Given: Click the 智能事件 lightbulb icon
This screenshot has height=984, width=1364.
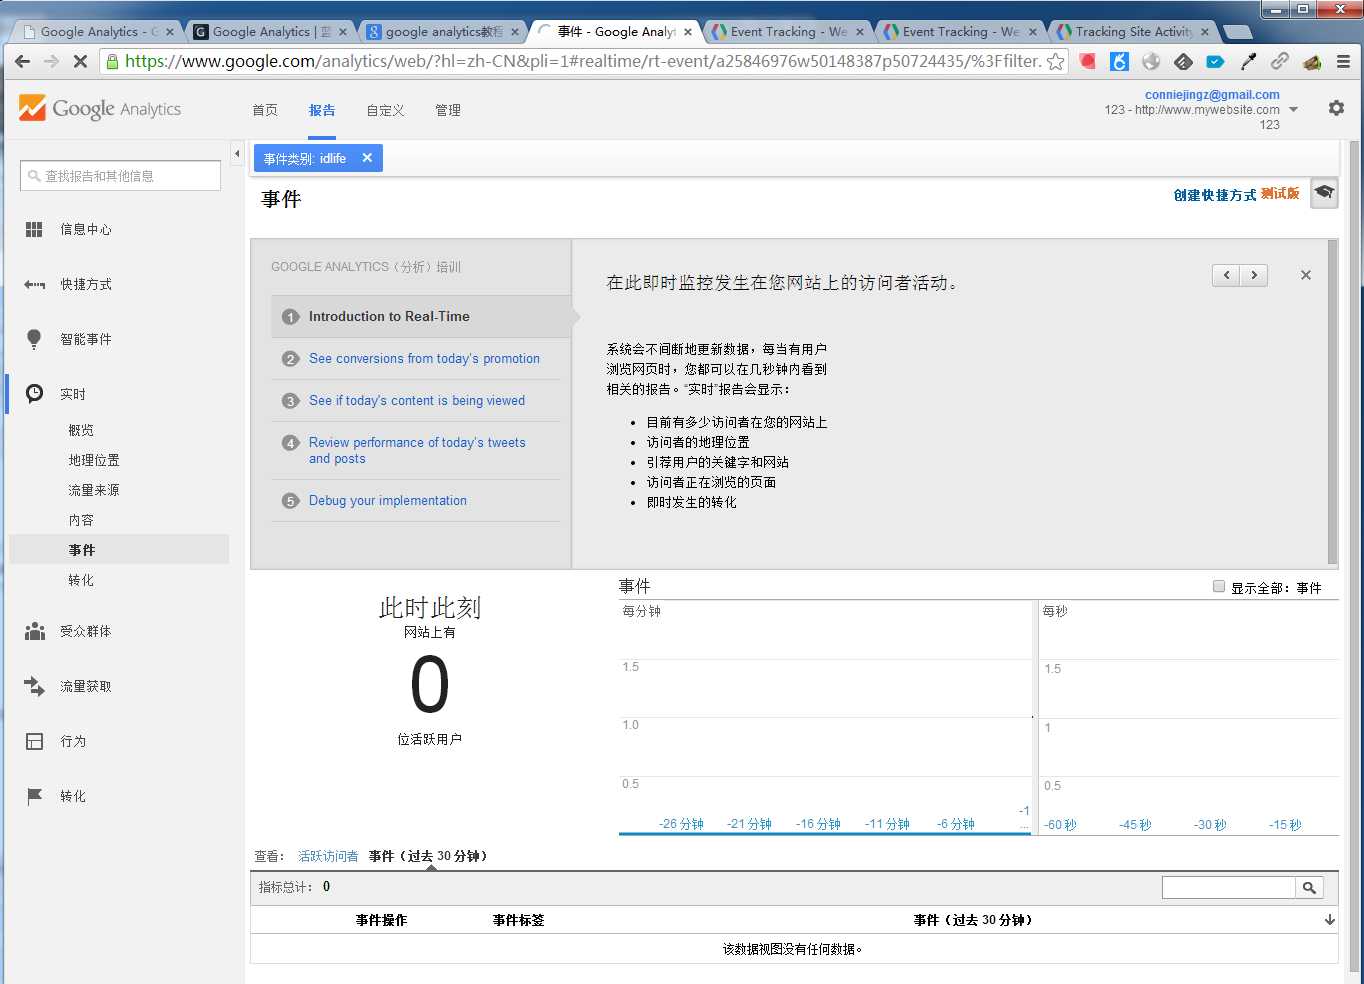Looking at the screenshot, I should [34, 339].
